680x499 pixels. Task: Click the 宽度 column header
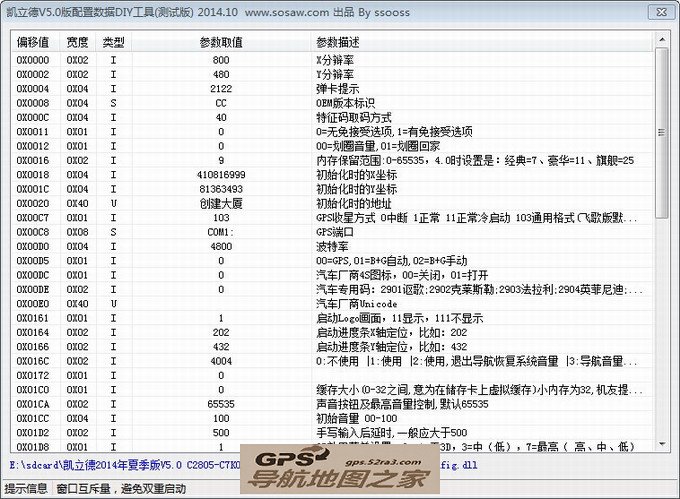click(x=78, y=44)
